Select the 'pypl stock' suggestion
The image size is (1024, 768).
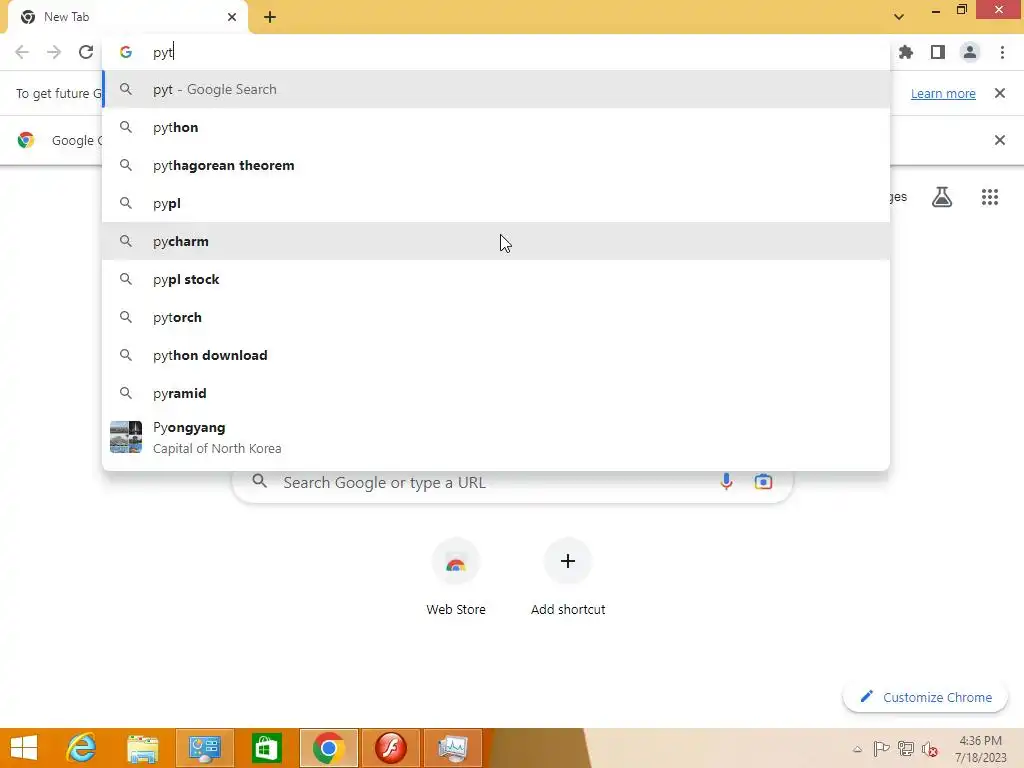coord(496,280)
